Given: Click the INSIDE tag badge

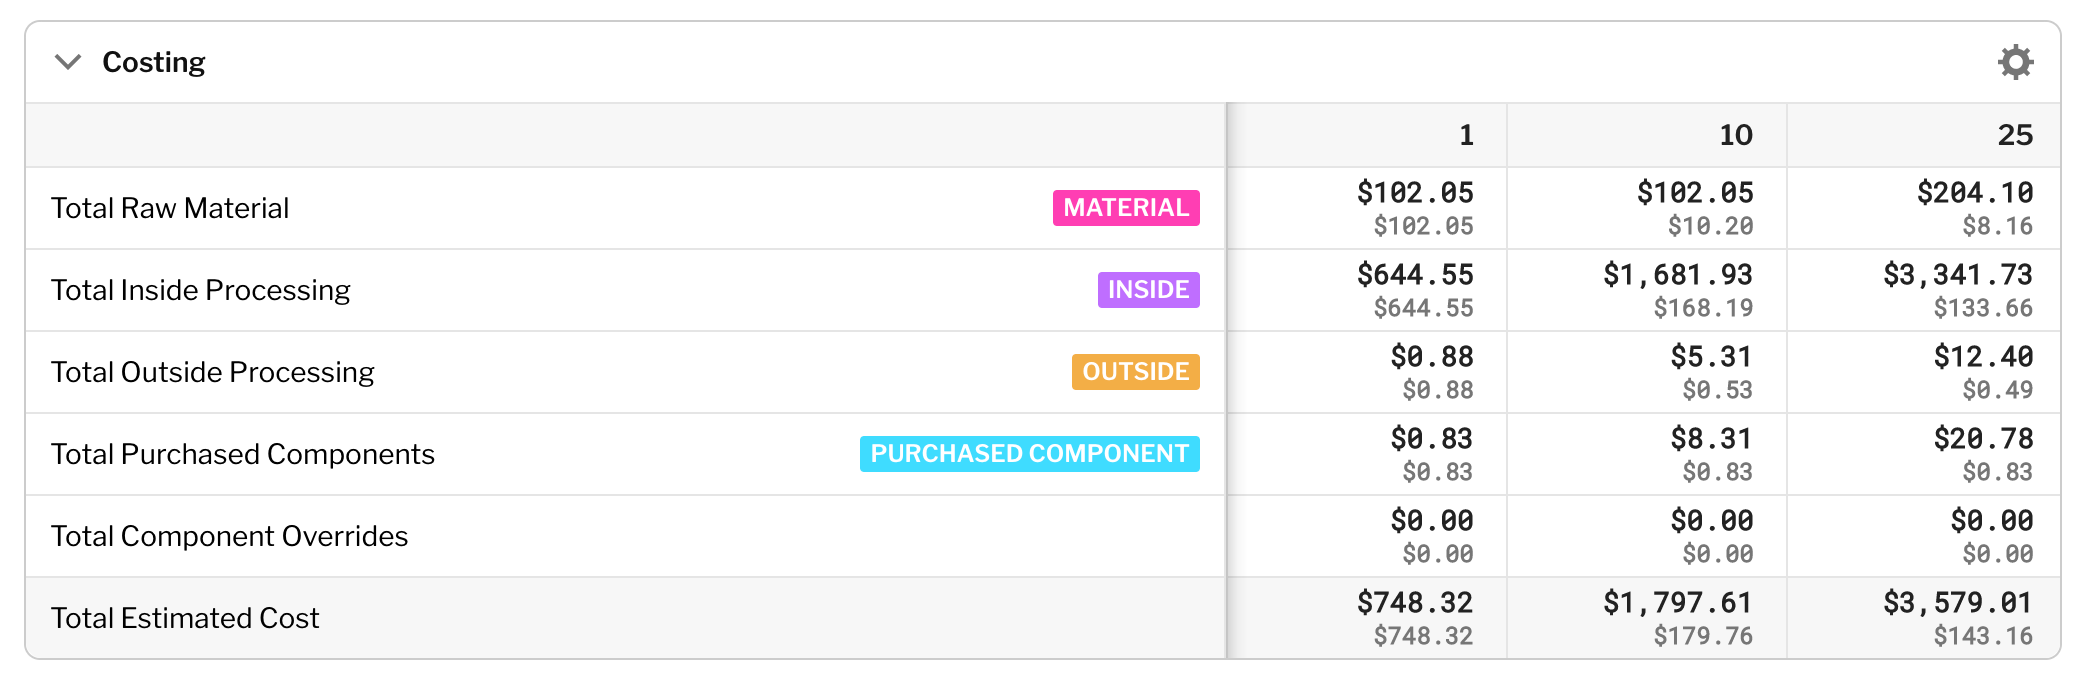Looking at the screenshot, I should point(1147,290).
